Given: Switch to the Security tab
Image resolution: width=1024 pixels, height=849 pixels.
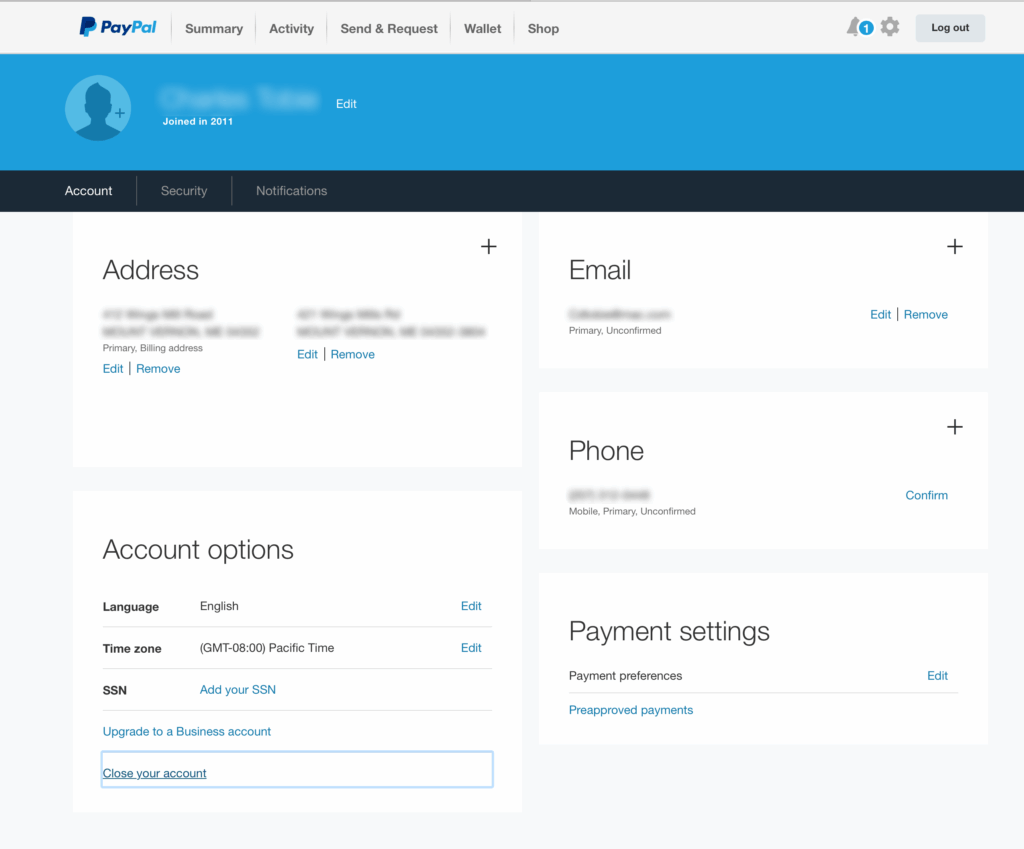Looking at the screenshot, I should tap(184, 190).
